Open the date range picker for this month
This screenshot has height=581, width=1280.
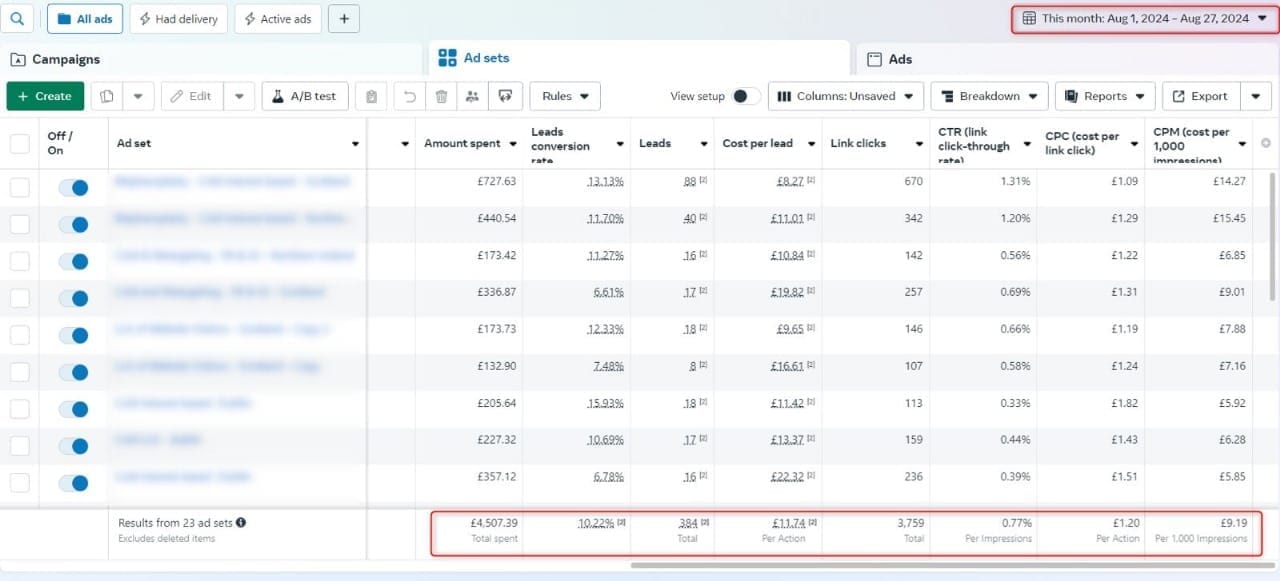[x=1144, y=18]
